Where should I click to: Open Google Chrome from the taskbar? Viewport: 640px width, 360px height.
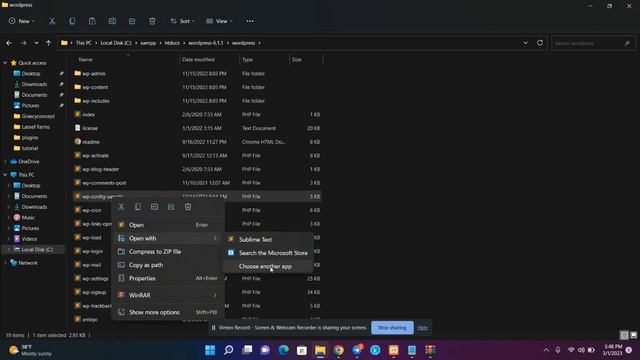(338, 350)
